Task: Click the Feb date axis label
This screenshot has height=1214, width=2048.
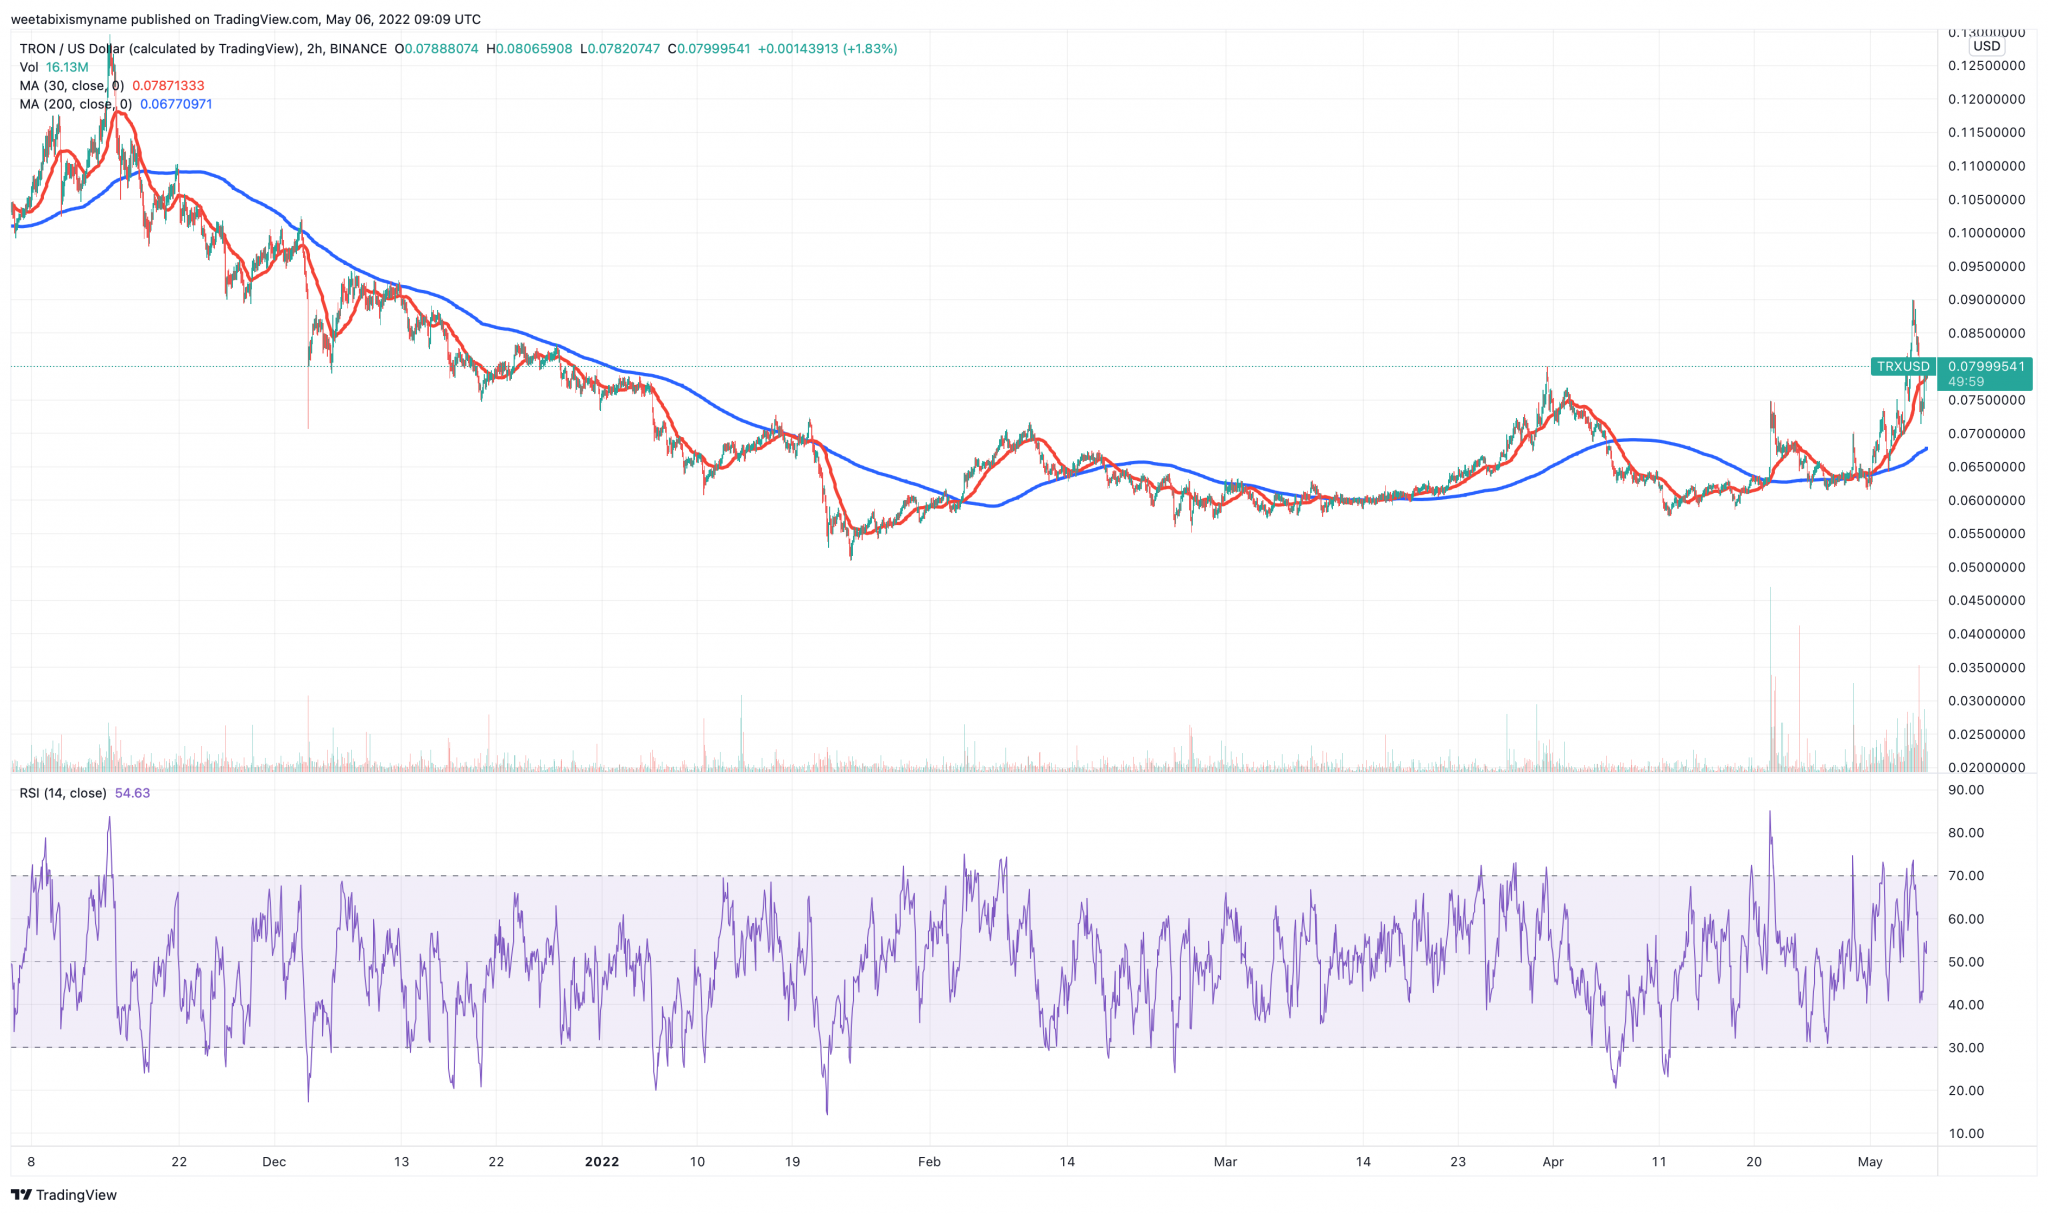Action: 929,1162
